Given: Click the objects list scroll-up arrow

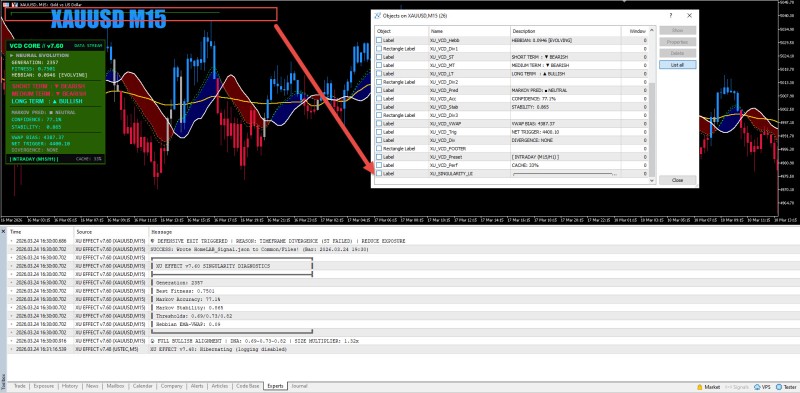Looking at the screenshot, I should click(652, 30).
